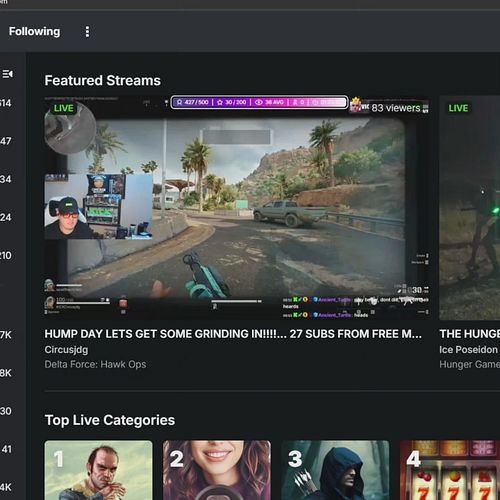Open the number 1 top live category card
This screenshot has height=500, width=500.
98,470
